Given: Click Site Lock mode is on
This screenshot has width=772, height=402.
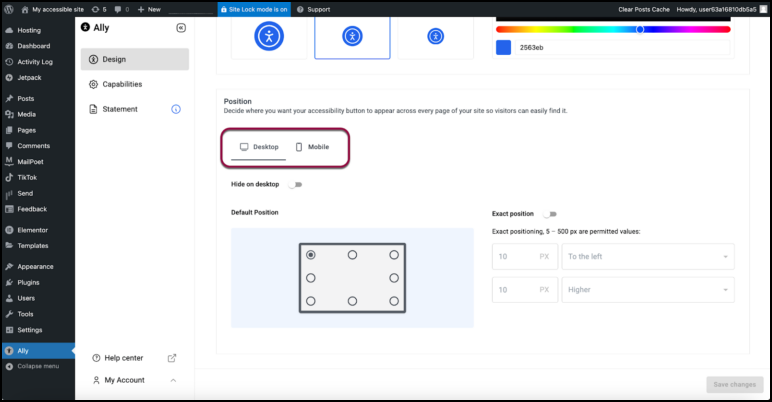Looking at the screenshot, I should [x=254, y=9].
